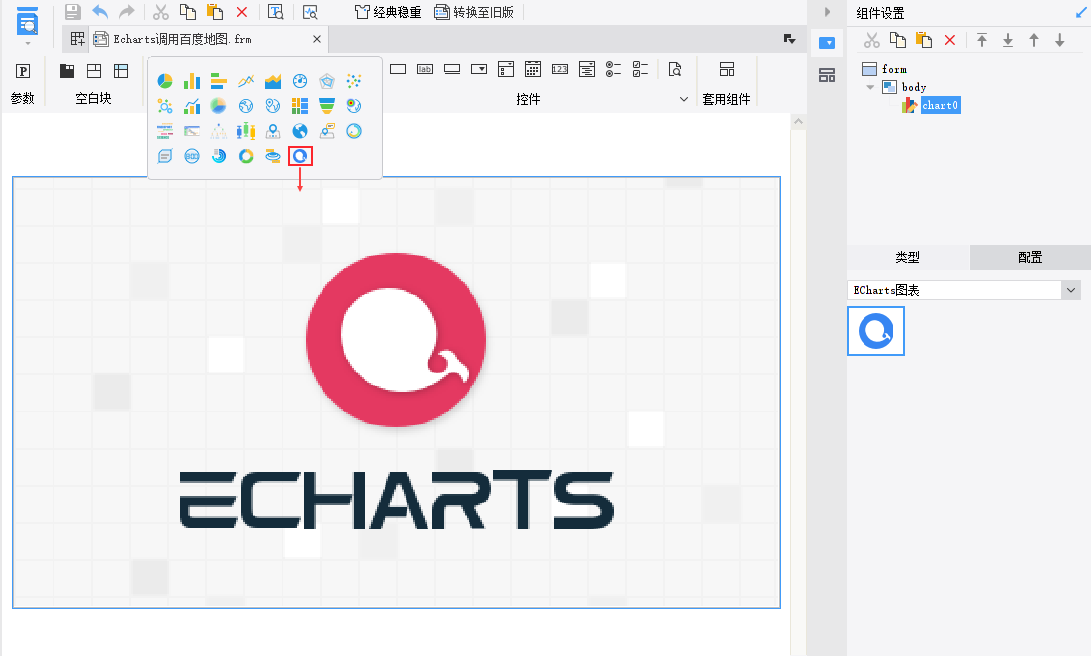
Task: Click the 参数 parameter P icon
Action: (23, 71)
